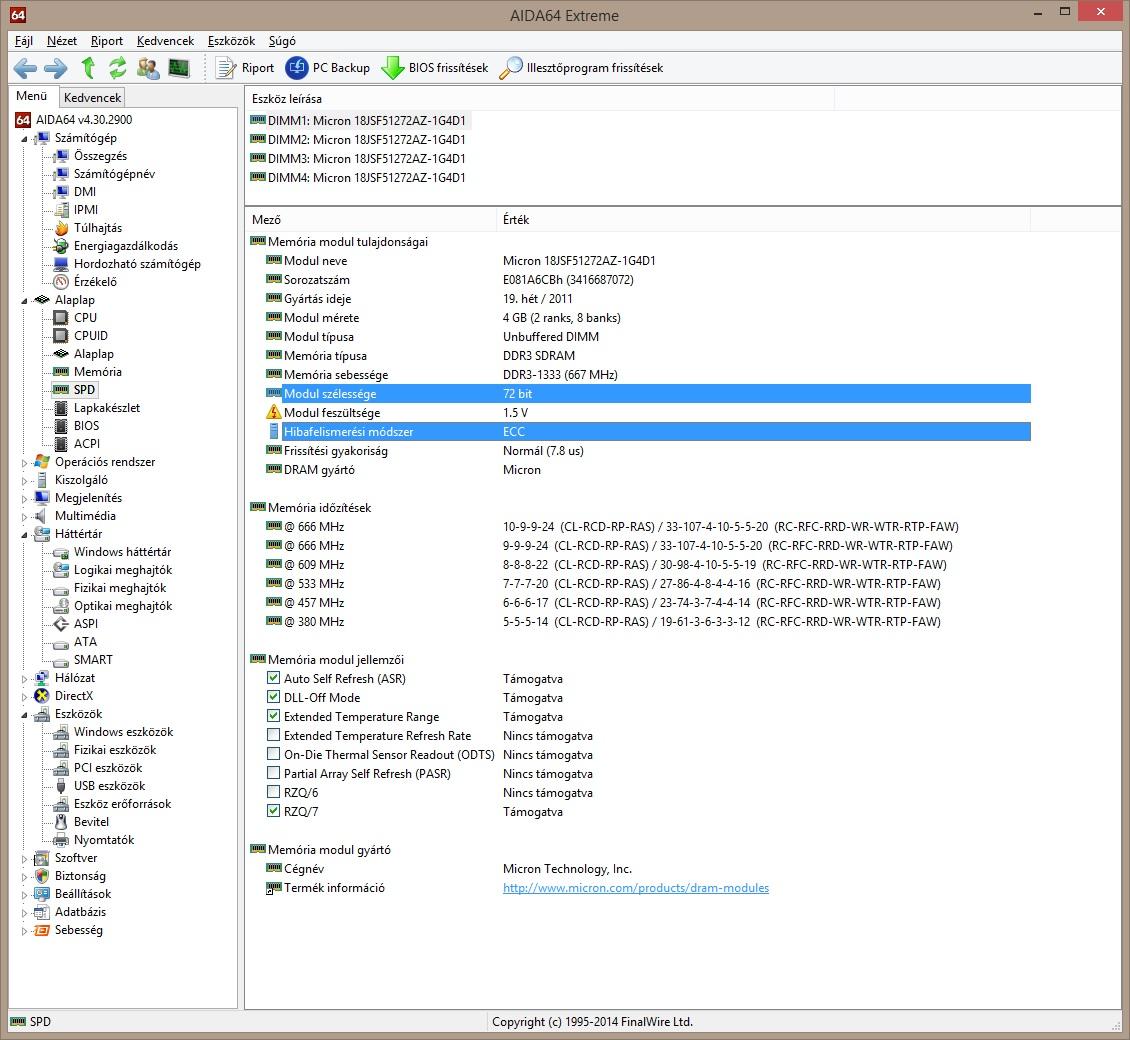1130x1040 pixels.
Task: Select DIMM4 Micron device row
Action: pos(359,177)
